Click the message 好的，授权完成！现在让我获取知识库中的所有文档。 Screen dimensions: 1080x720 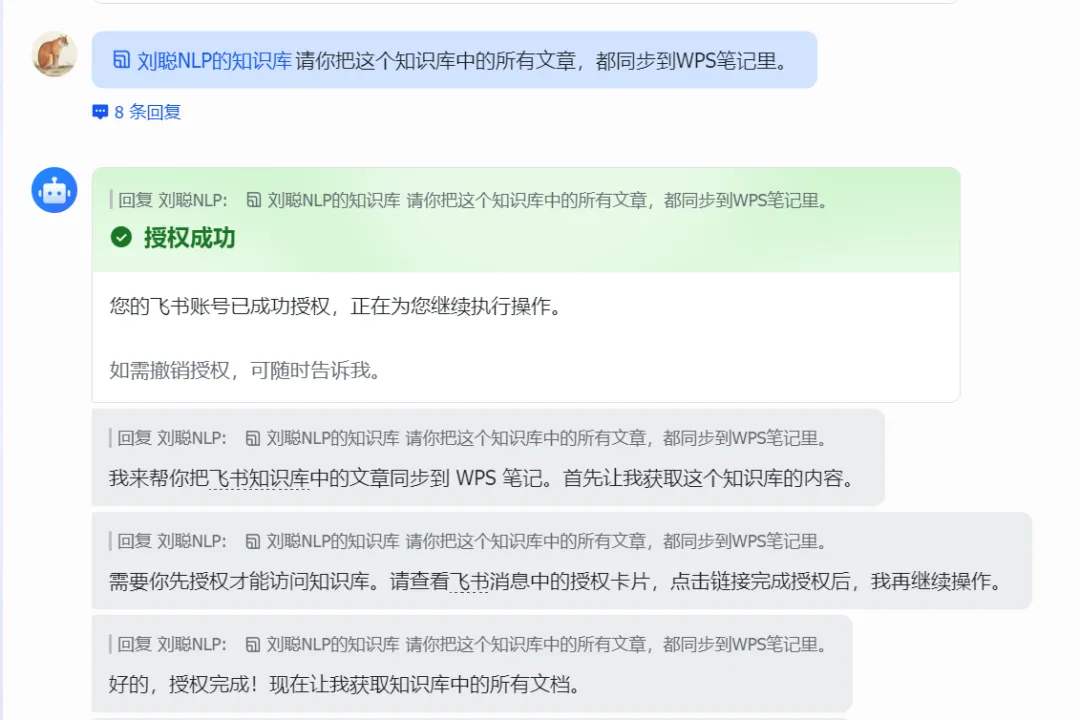pos(346,684)
